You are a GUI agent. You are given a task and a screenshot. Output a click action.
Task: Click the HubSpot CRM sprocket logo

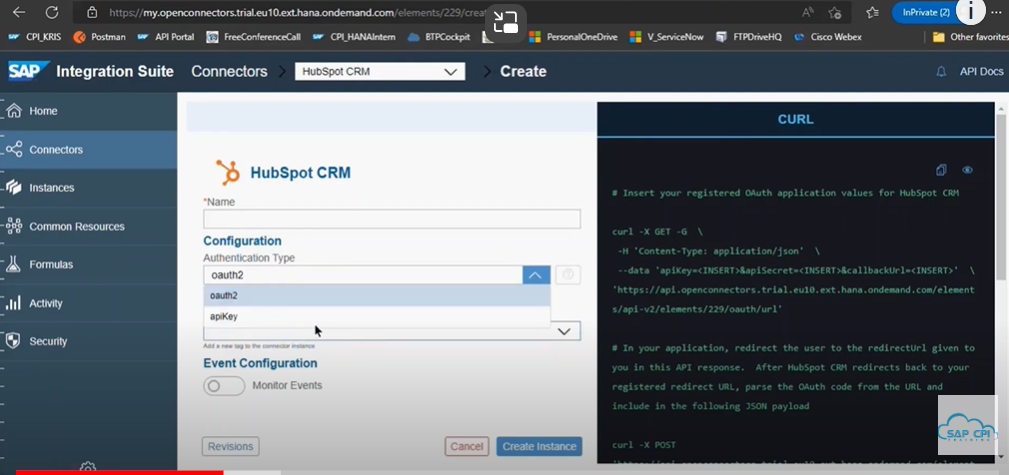(228, 172)
